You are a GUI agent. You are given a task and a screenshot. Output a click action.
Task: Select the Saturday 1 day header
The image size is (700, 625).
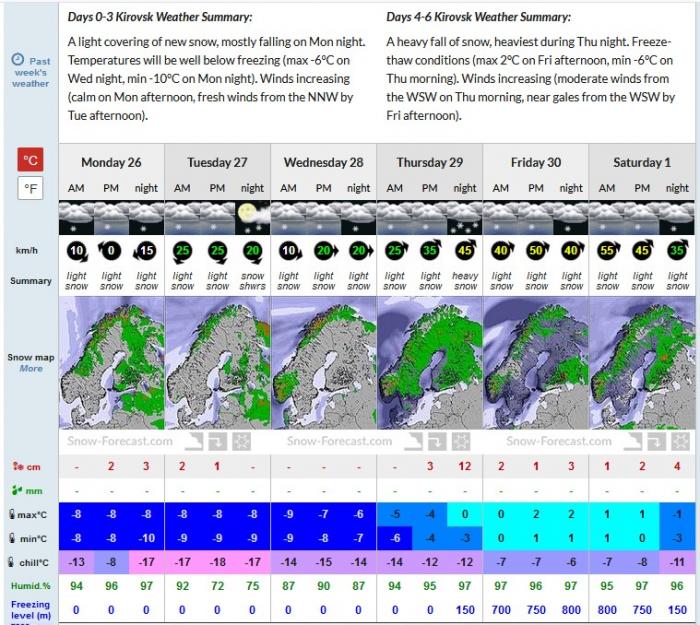coord(642,162)
